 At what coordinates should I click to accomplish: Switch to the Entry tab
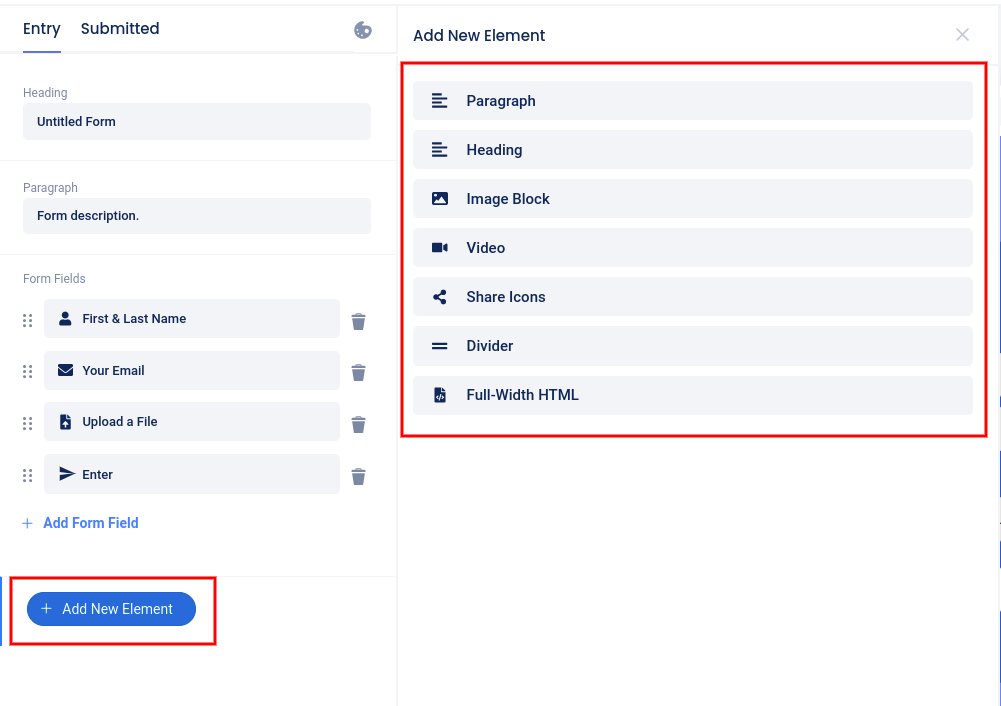pos(41,29)
